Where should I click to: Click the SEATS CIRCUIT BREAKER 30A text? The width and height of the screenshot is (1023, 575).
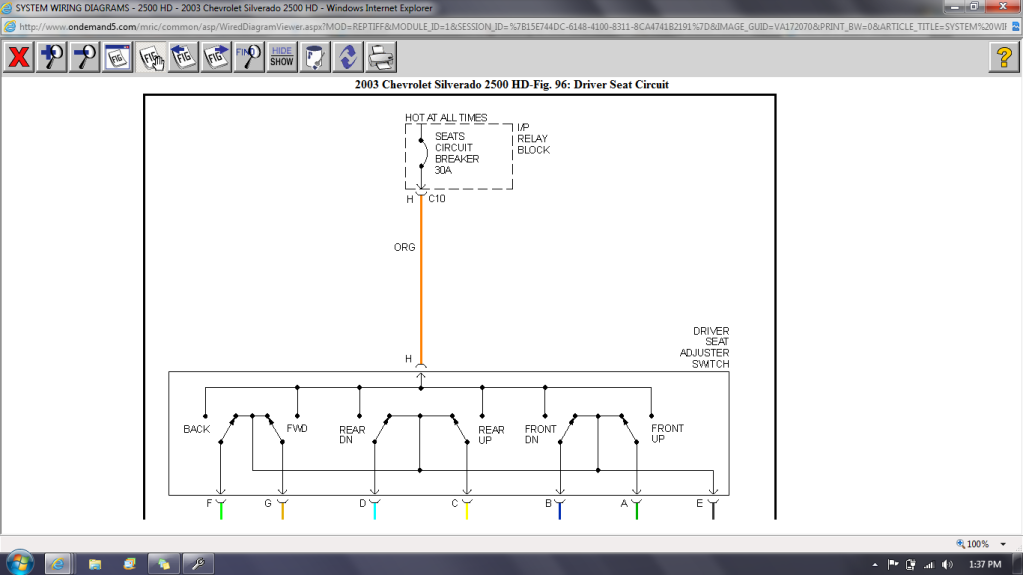(x=457, y=153)
